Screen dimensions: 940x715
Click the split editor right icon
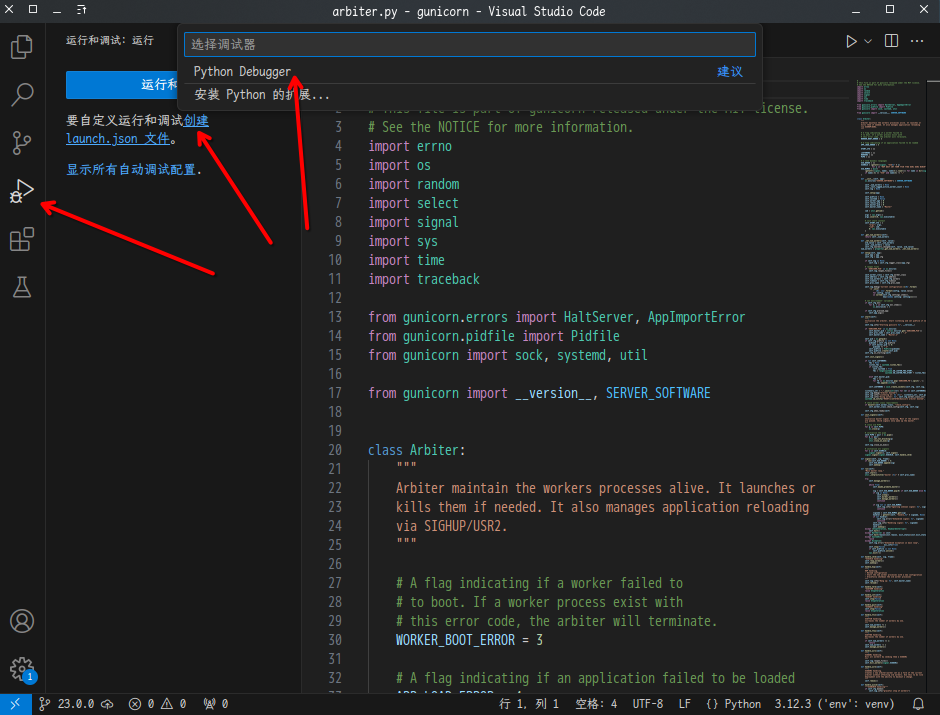tap(891, 41)
